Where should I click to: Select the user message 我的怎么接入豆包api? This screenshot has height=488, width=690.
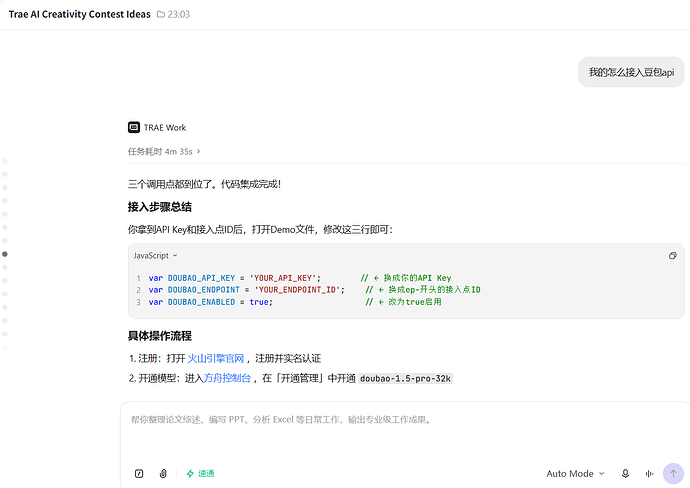(x=631, y=72)
